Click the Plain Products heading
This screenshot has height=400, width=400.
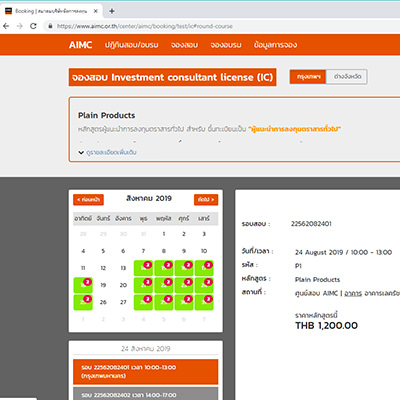[106, 115]
